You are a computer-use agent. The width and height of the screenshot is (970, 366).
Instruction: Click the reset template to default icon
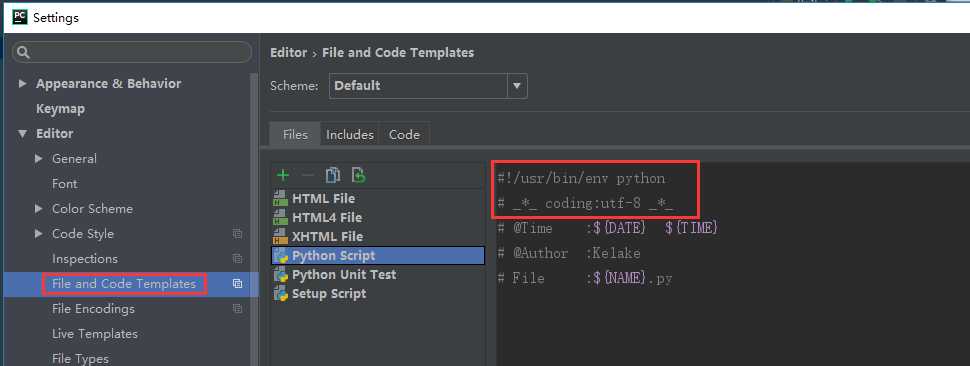click(358, 176)
